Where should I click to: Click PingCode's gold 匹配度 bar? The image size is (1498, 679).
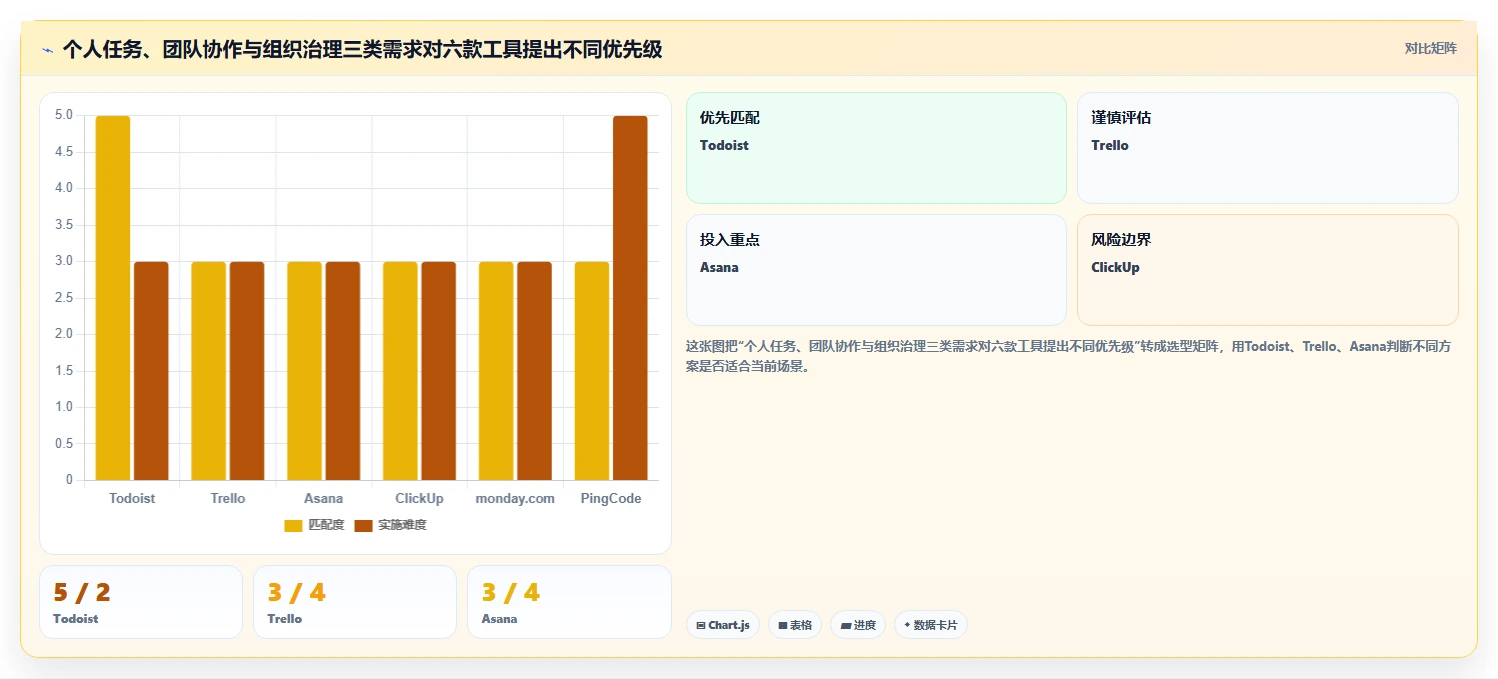tap(592, 371)
